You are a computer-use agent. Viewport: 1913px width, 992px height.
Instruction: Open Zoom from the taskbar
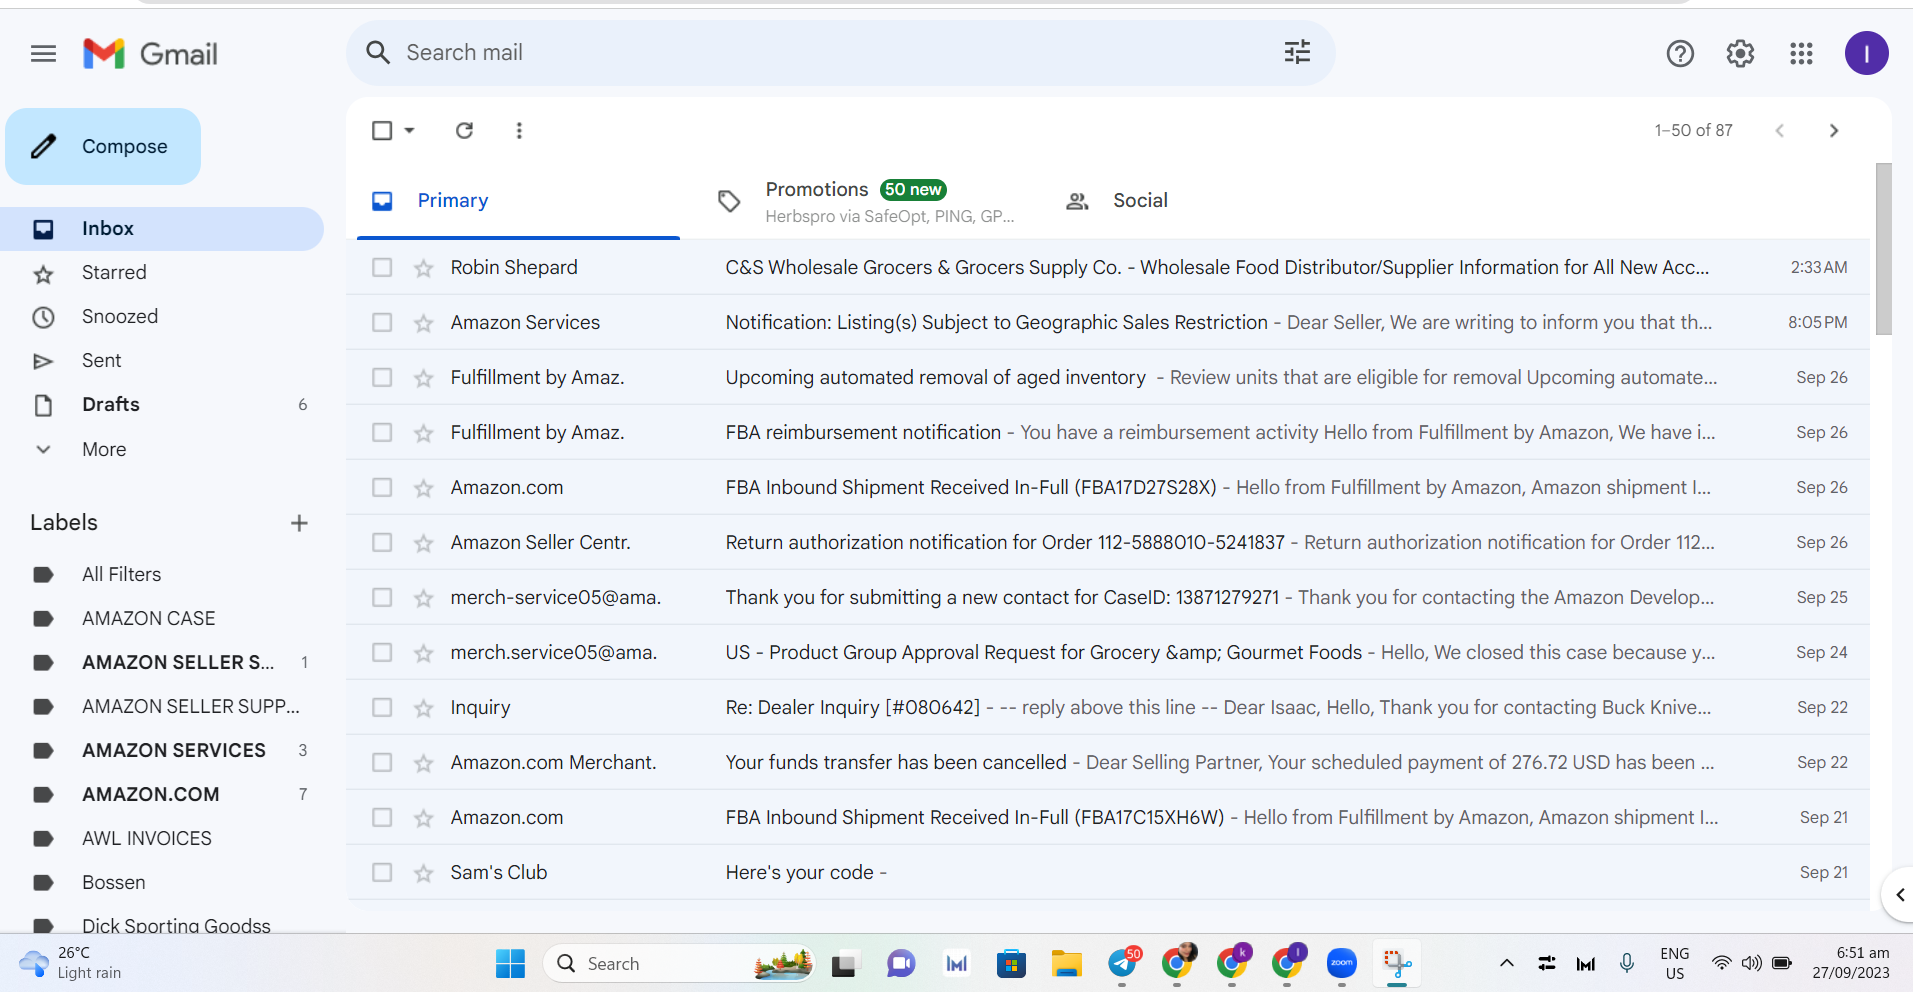click(1342, 964)
